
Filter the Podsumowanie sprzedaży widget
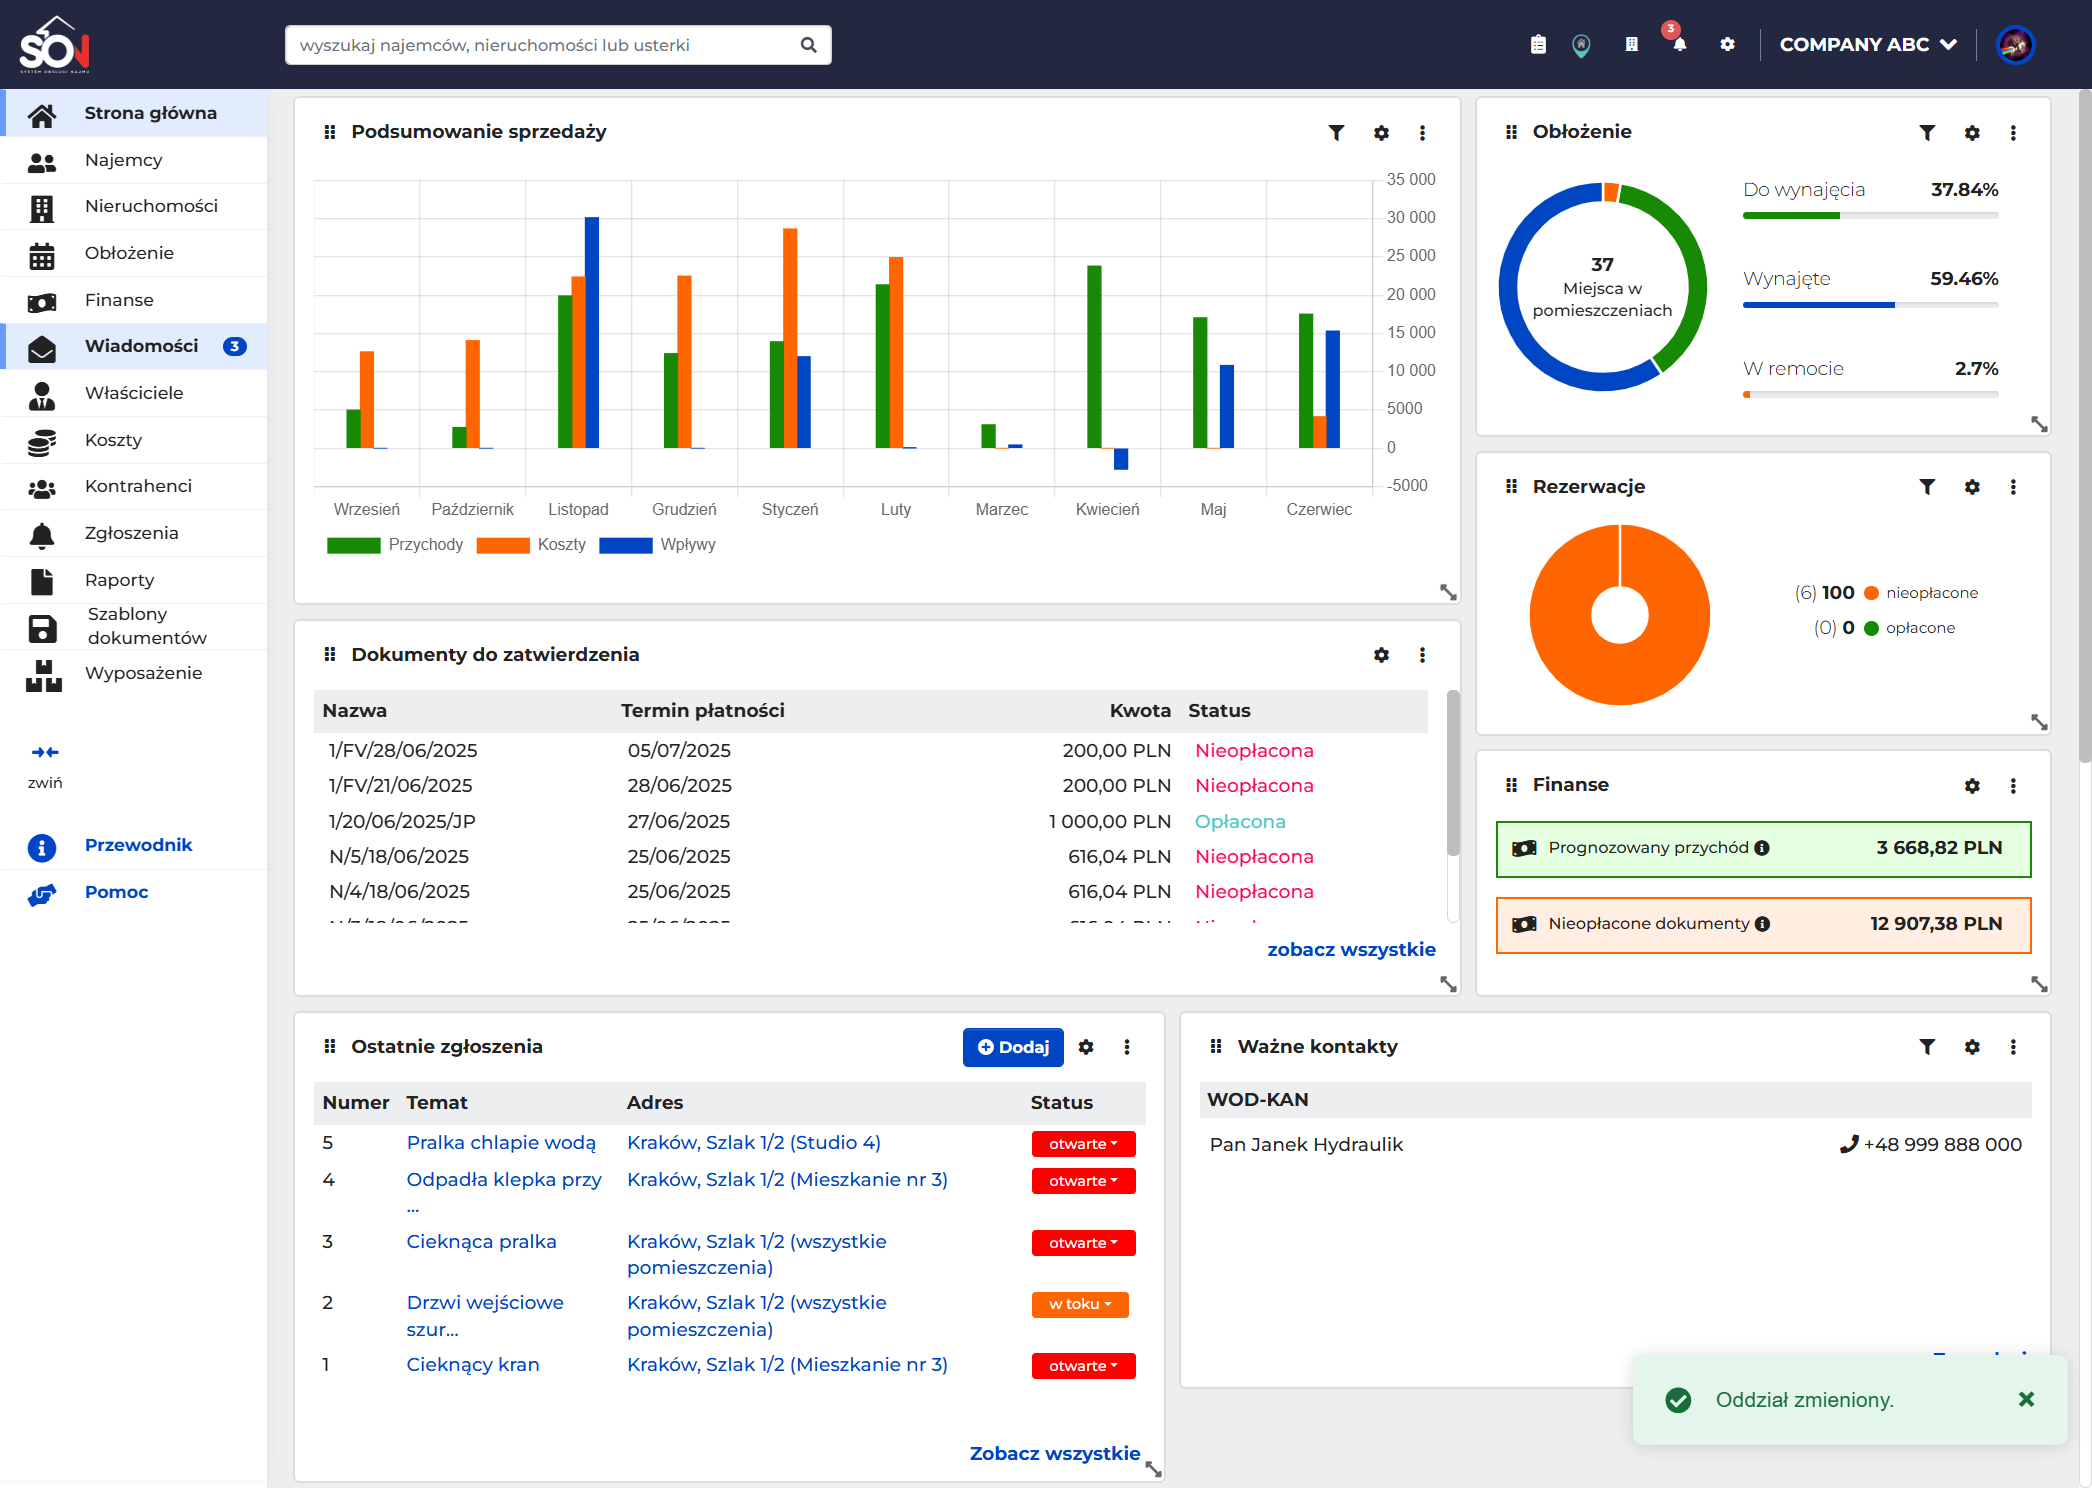point(1336,132)
